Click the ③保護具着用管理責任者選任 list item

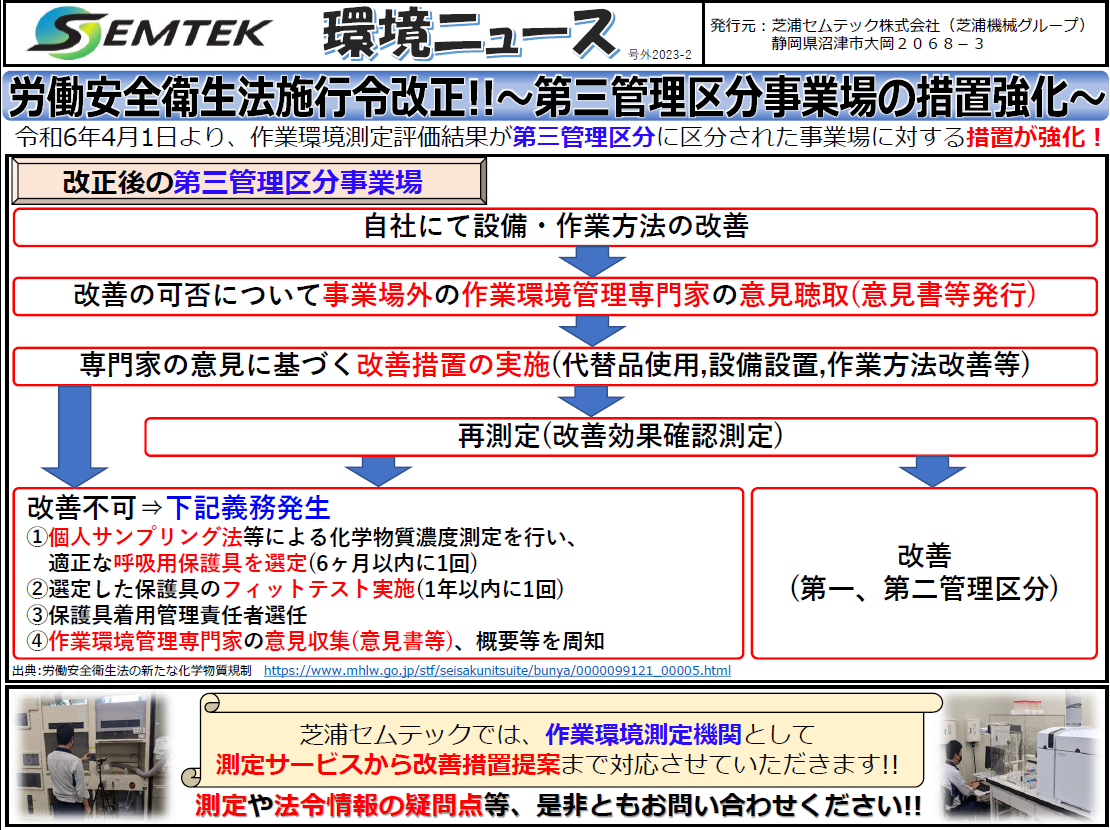166,615
